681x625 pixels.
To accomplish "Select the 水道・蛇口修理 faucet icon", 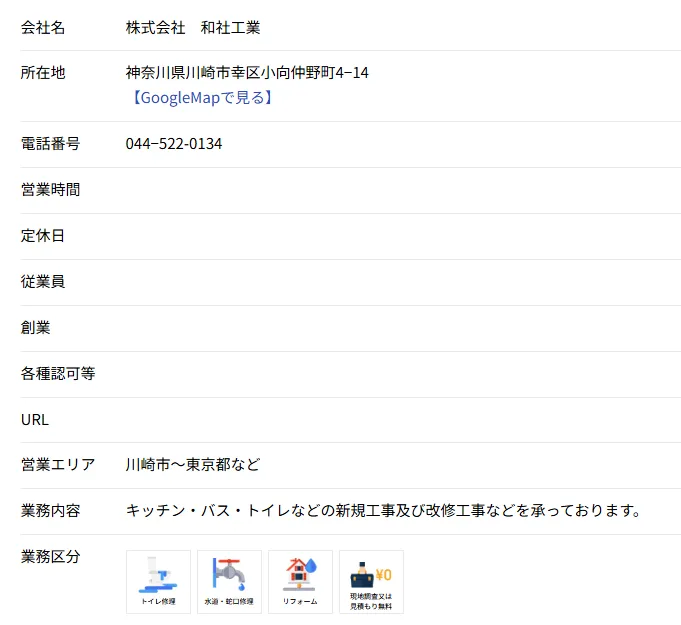I will (229, 581).
